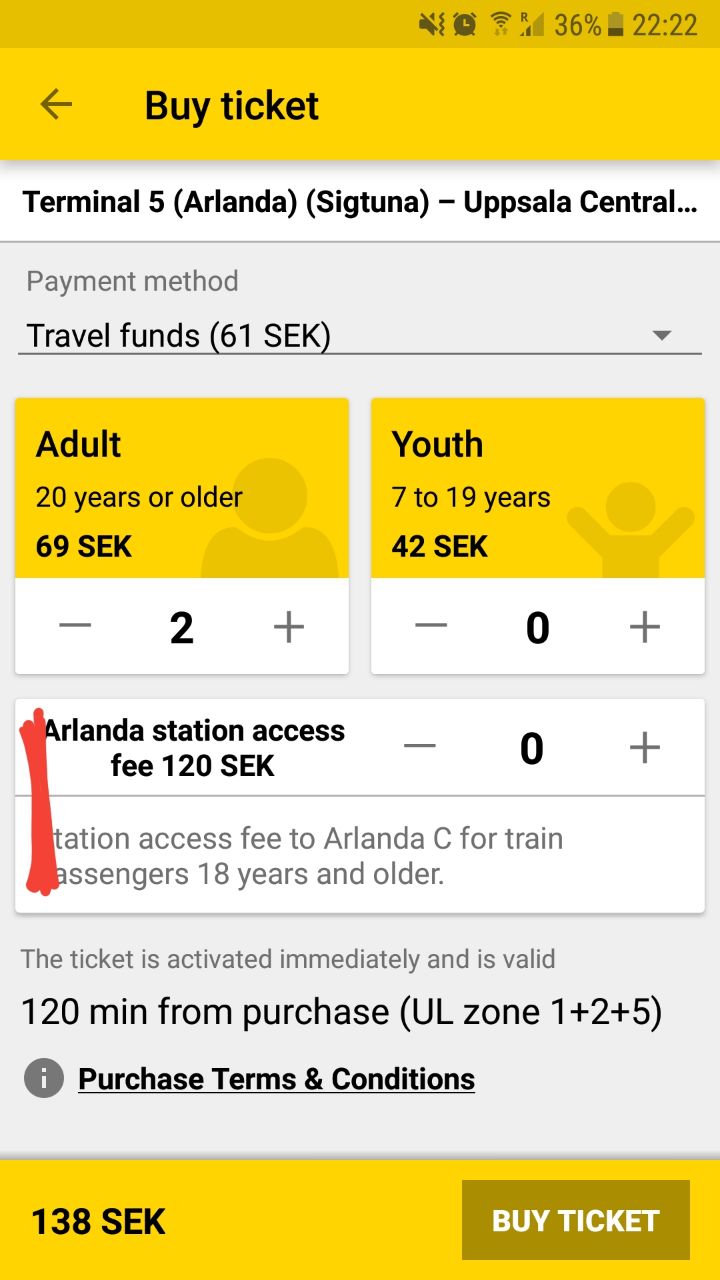Viewport: 720px width, 1280px height.
Task: Decrease Youth ticket count with minus
Action: coord(431,627)
